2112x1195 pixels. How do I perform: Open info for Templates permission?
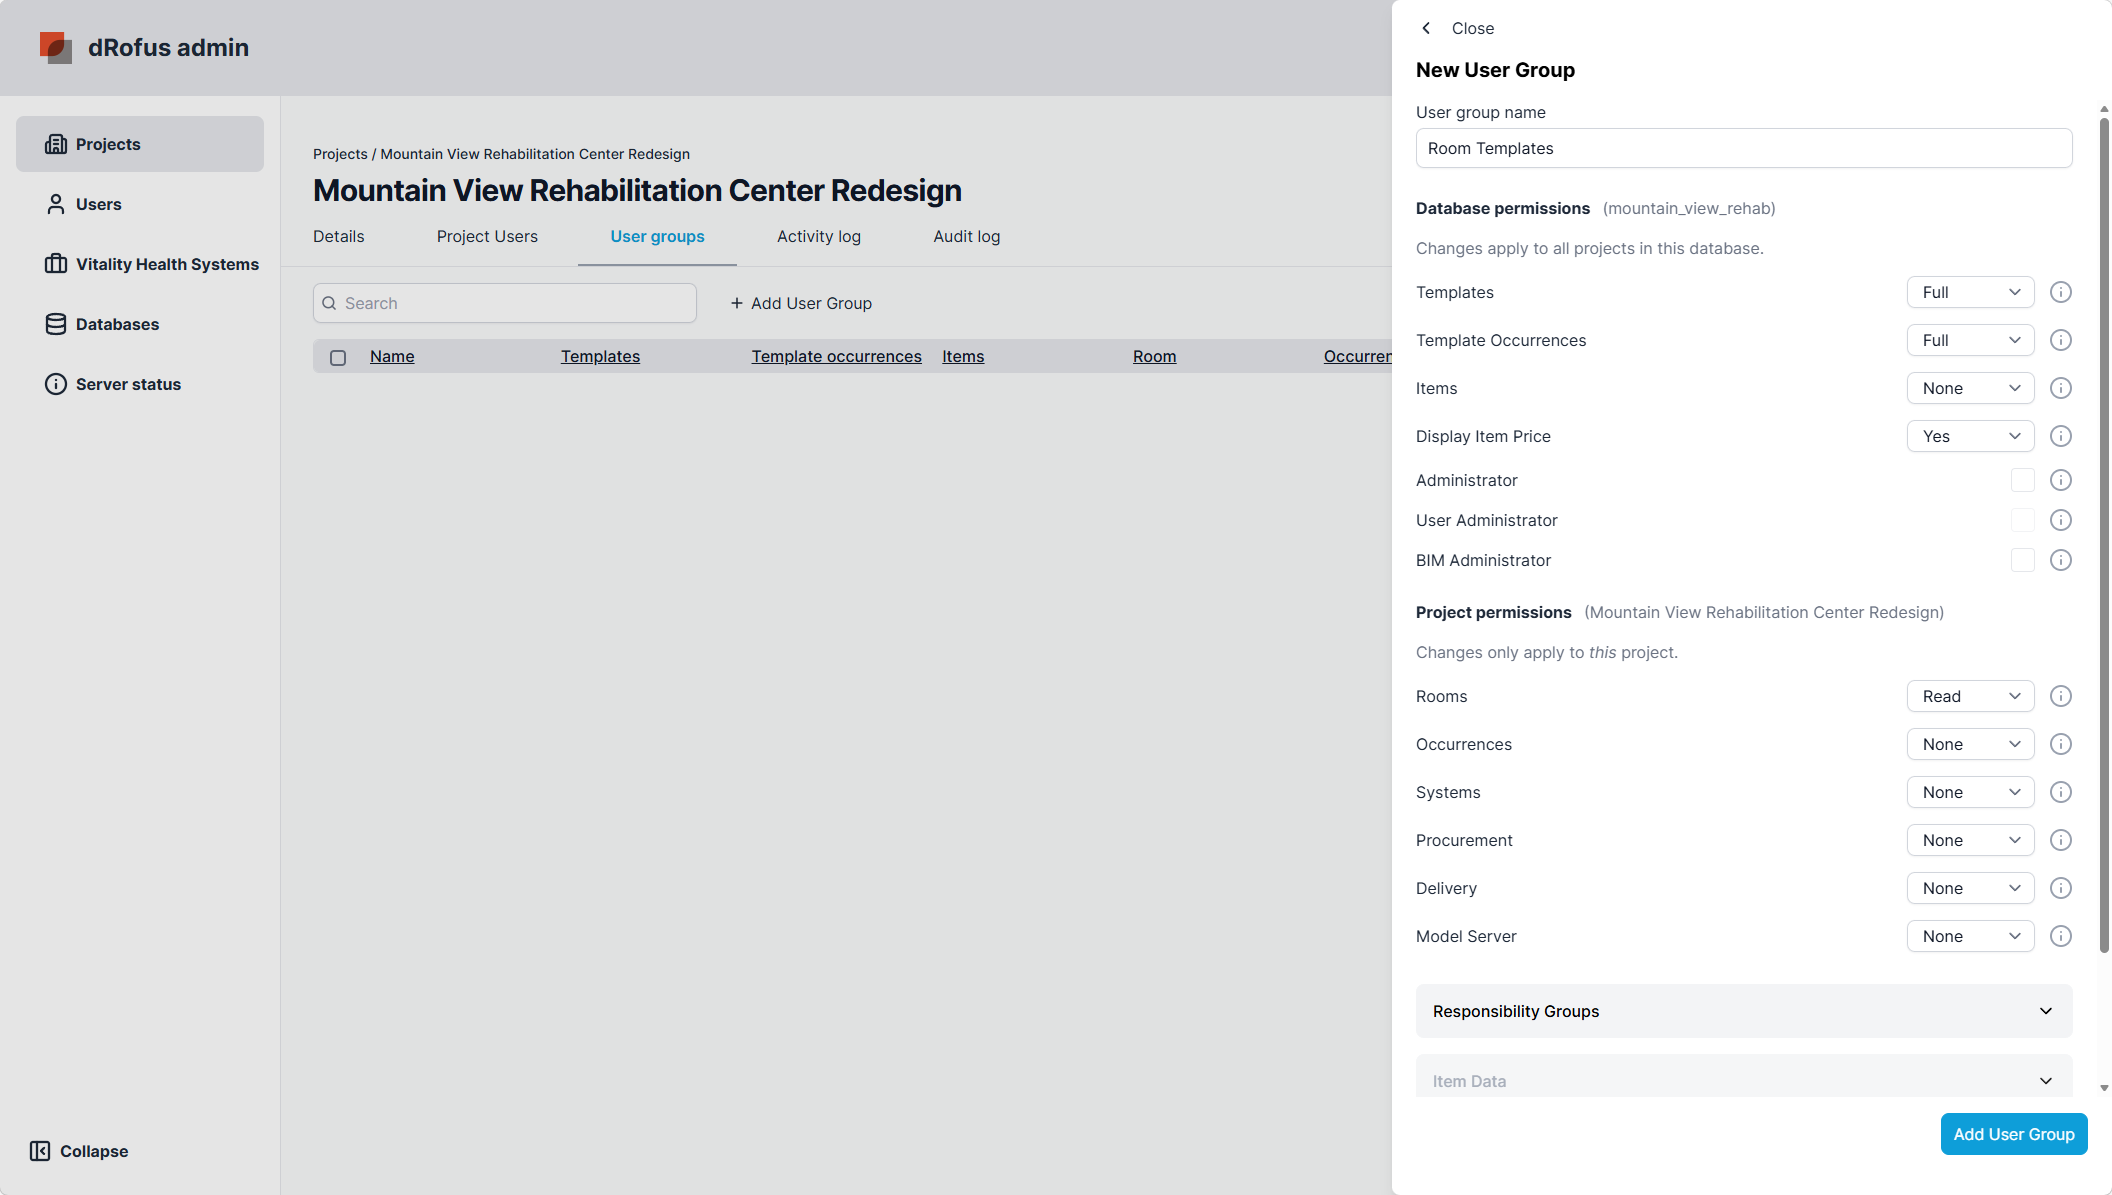[2060, 292]
